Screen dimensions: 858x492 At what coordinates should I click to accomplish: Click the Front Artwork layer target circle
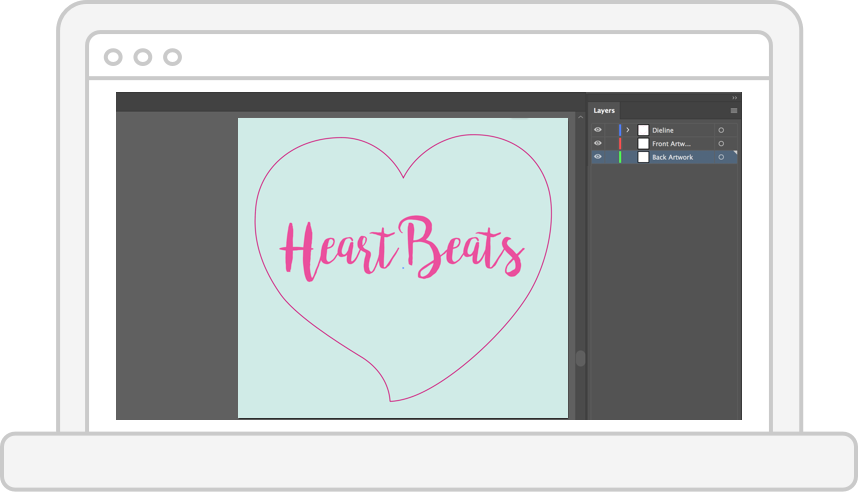click(x=721, y=144)
